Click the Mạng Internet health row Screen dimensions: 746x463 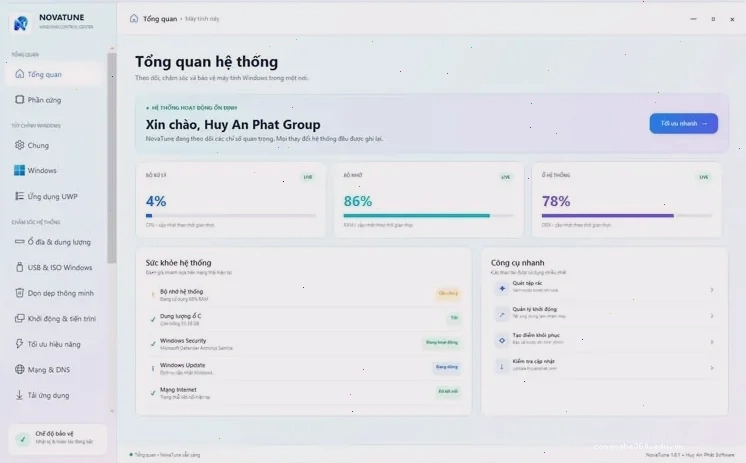point(304,393)
